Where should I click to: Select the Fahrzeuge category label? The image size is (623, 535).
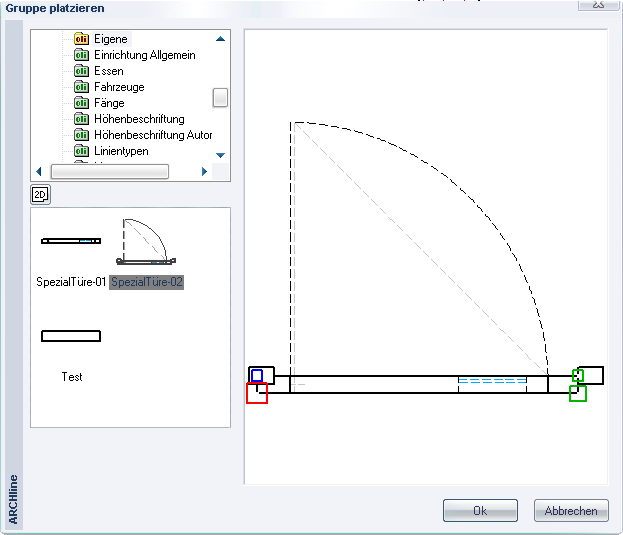click(119, 87)
